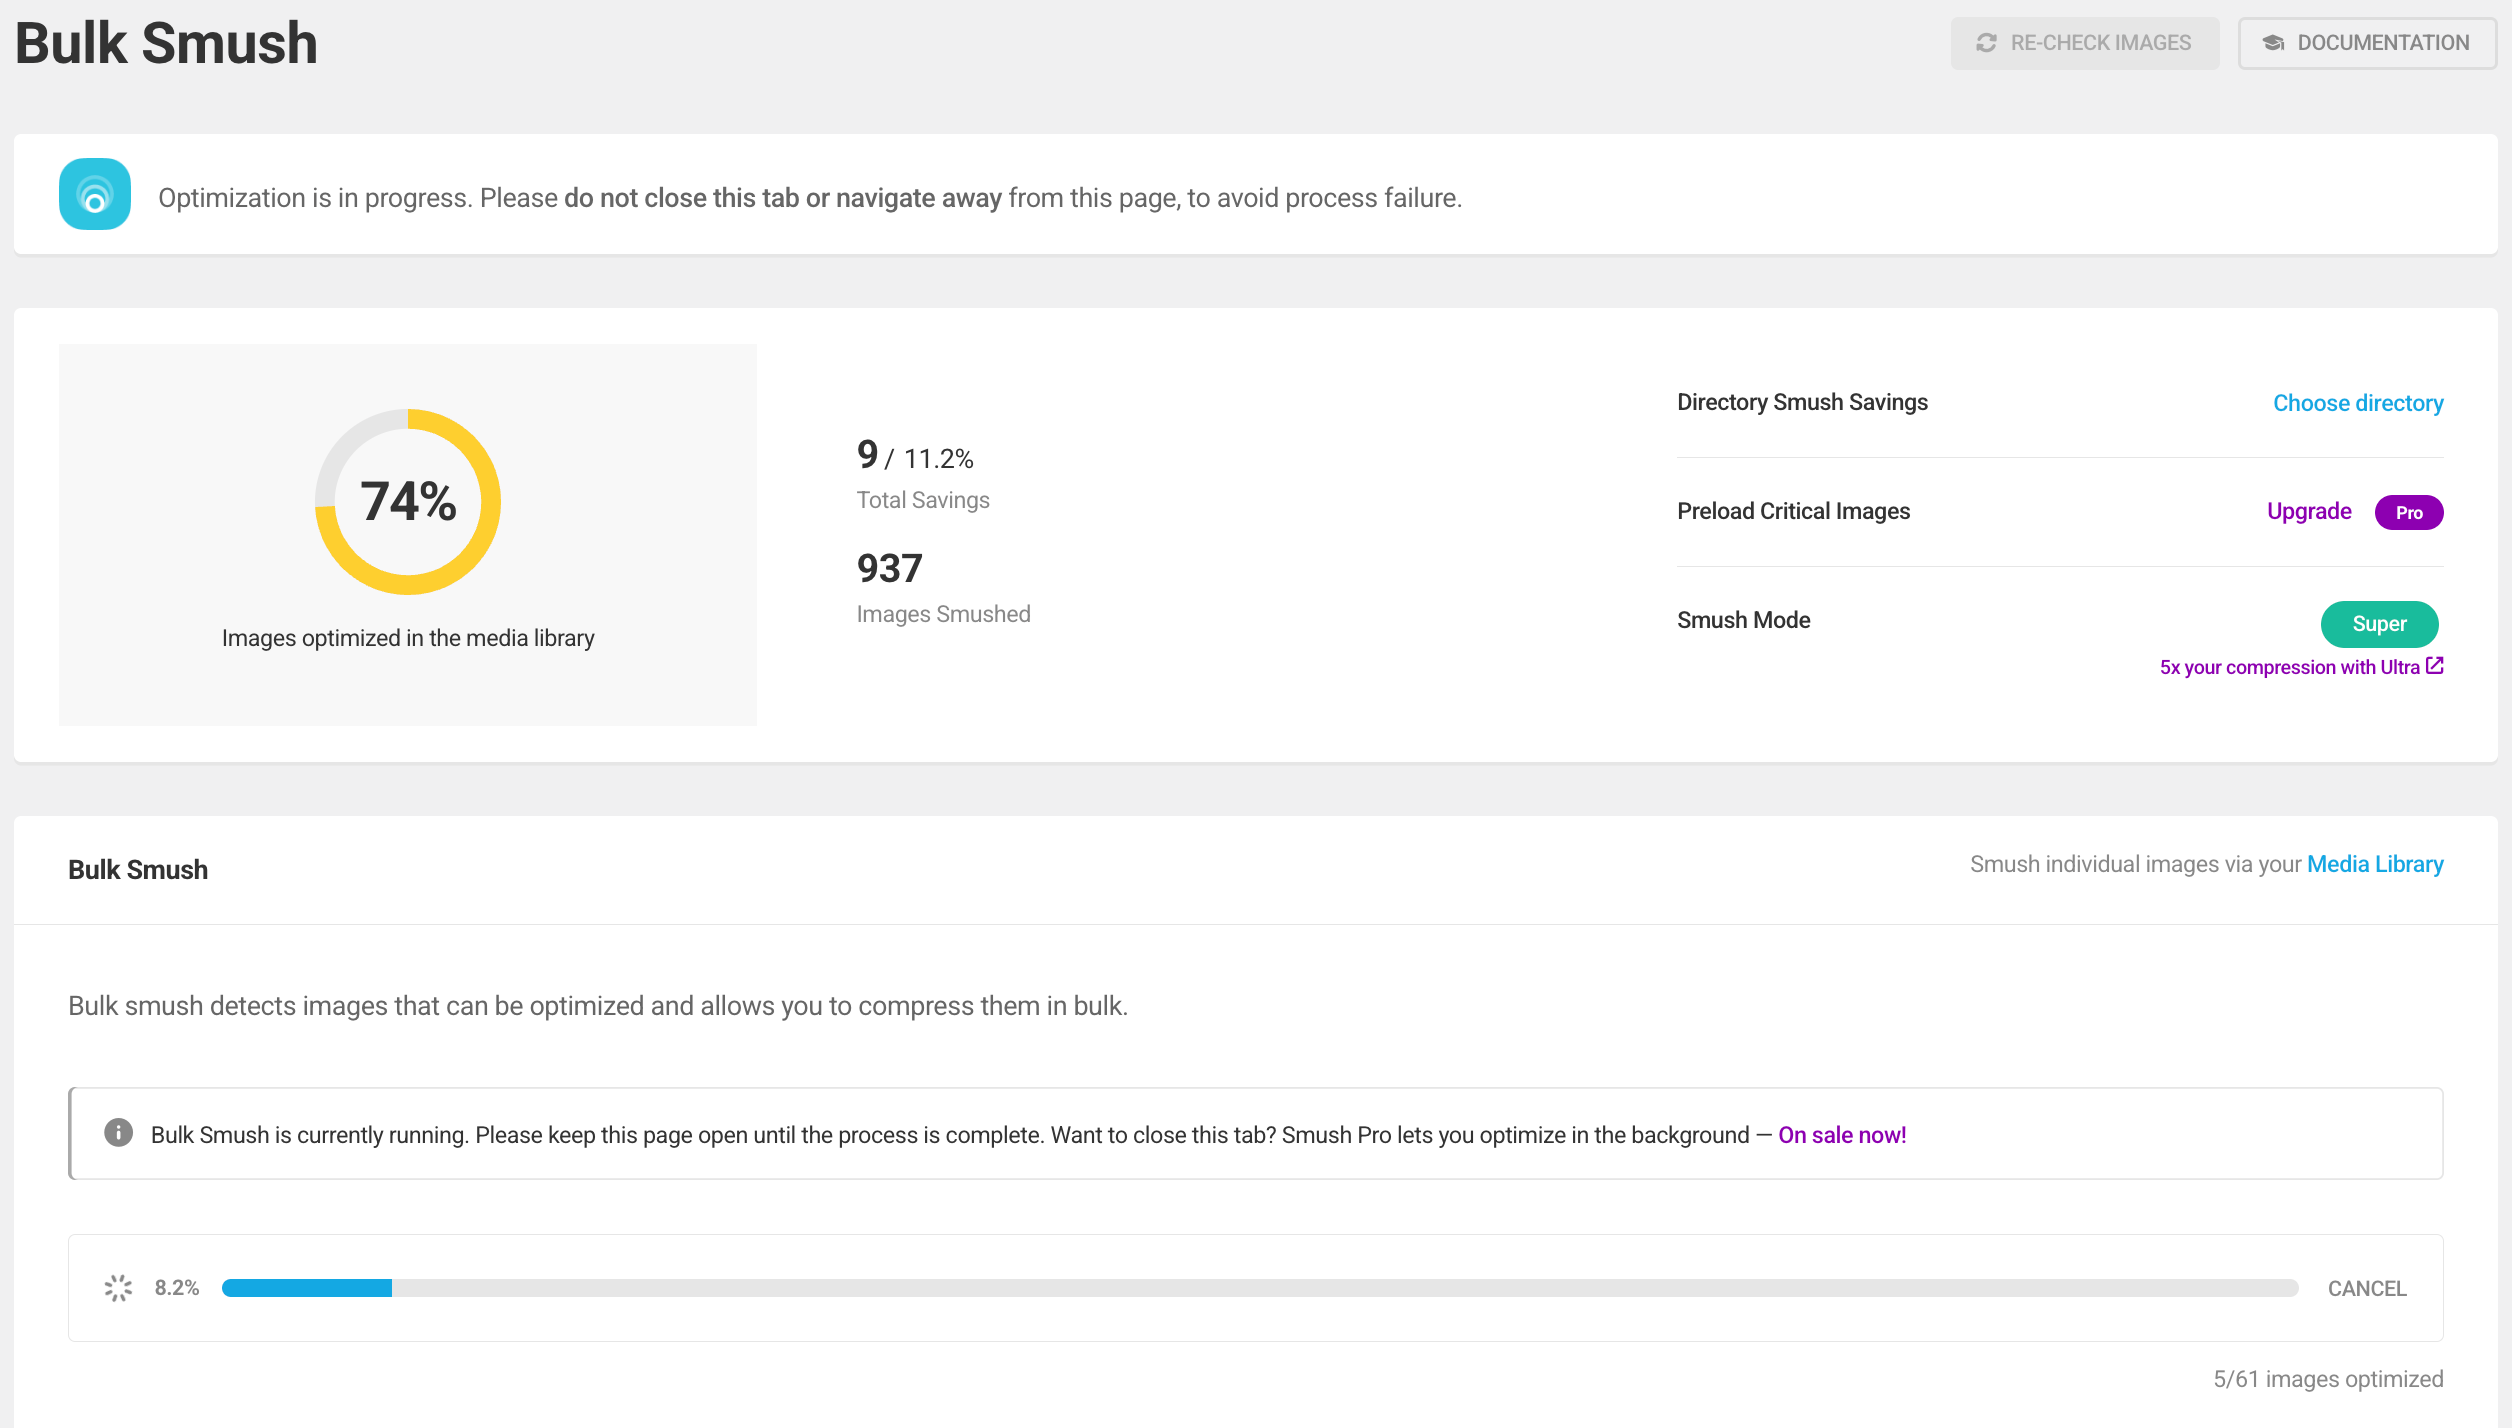Image resolution: width=2512 pixels, height=1428 pixels.
Task: Cancel the bulk smush process
Action: point(2366,1288)
